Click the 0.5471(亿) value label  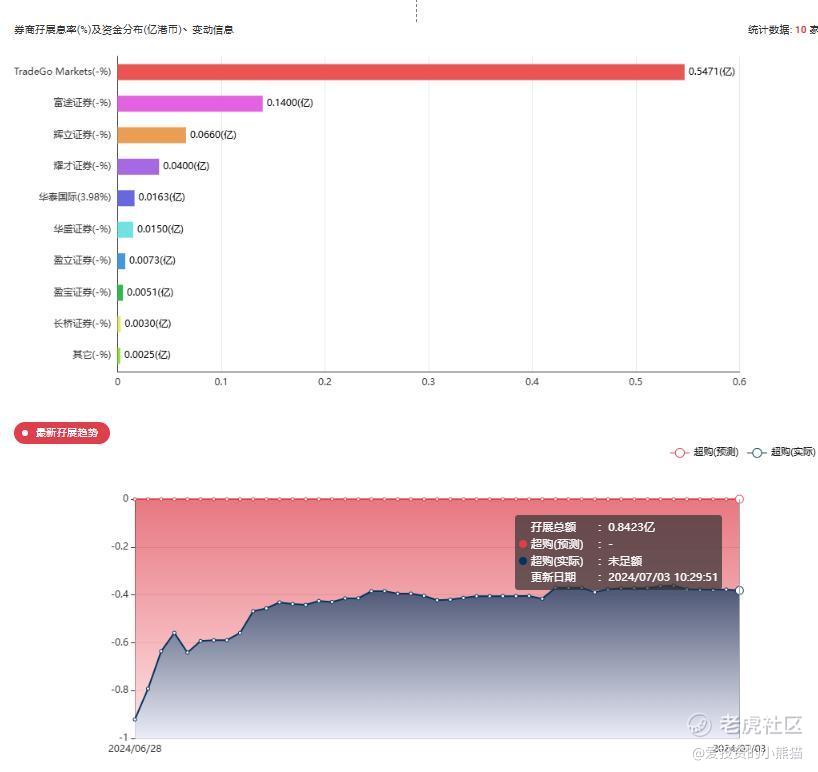[712, 71]
